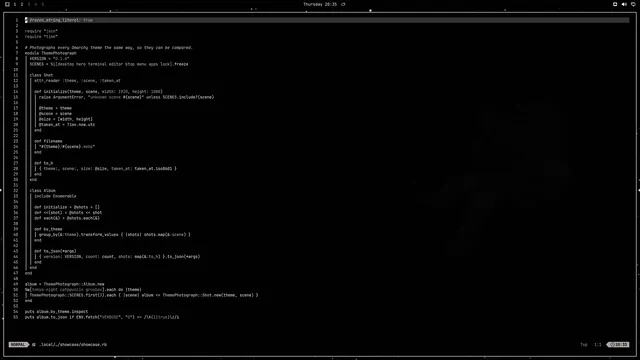
Task: Click the def filename line
Action: [x=48, y=141]
